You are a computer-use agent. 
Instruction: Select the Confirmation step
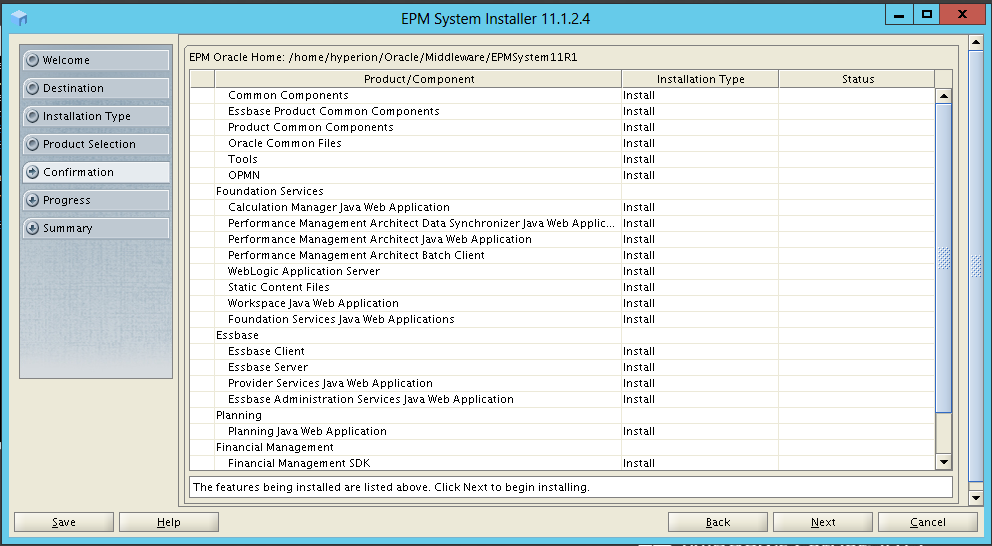(x=96, y=172)
